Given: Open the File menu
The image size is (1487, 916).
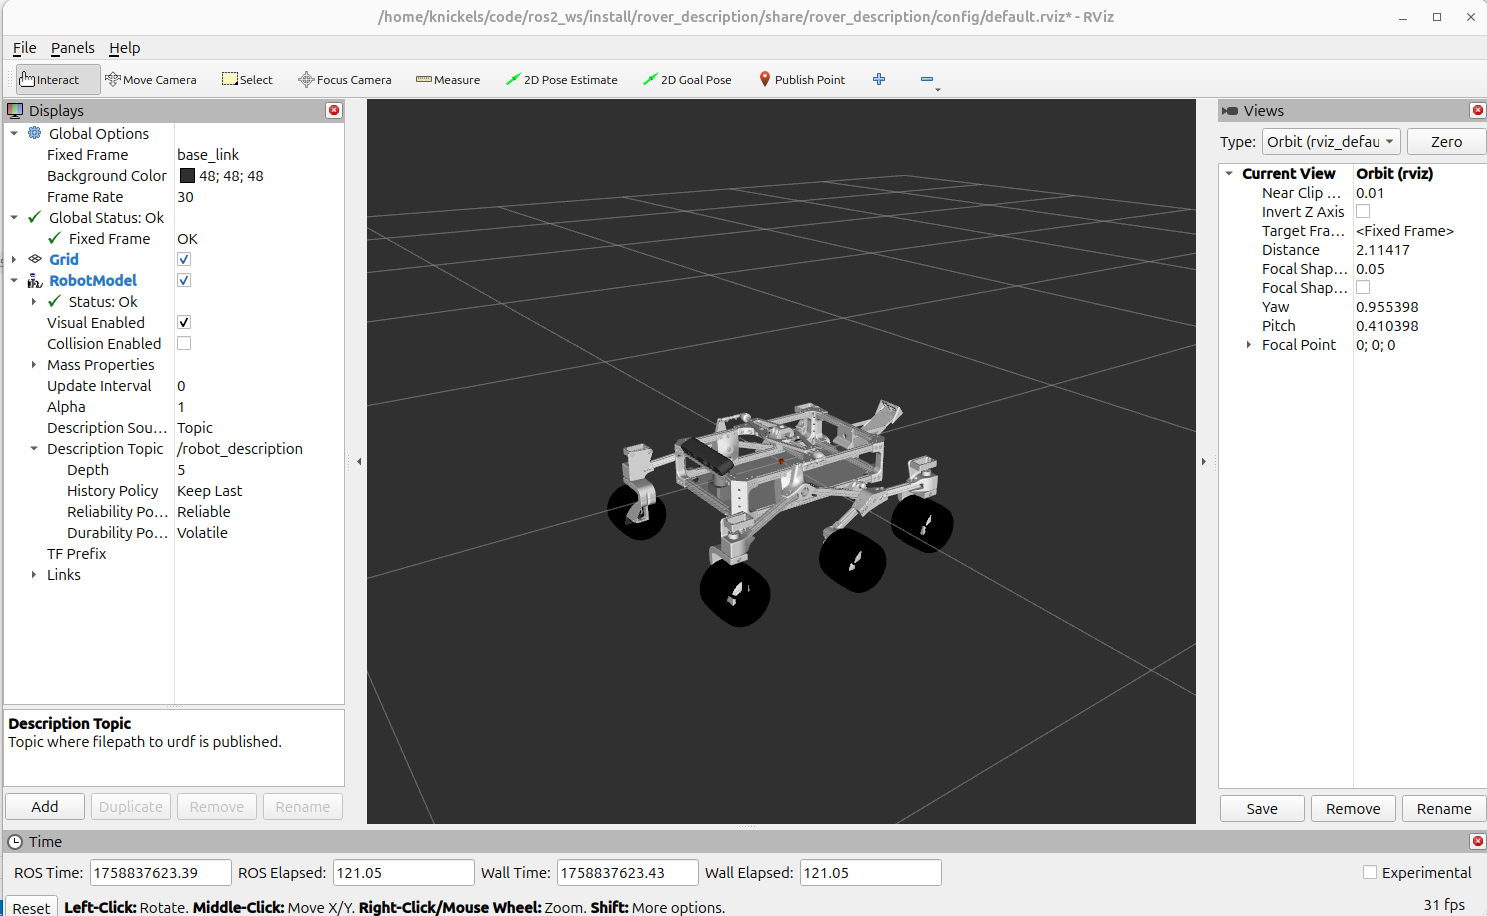Looking at the screenshot, I should tap(24, 48).
